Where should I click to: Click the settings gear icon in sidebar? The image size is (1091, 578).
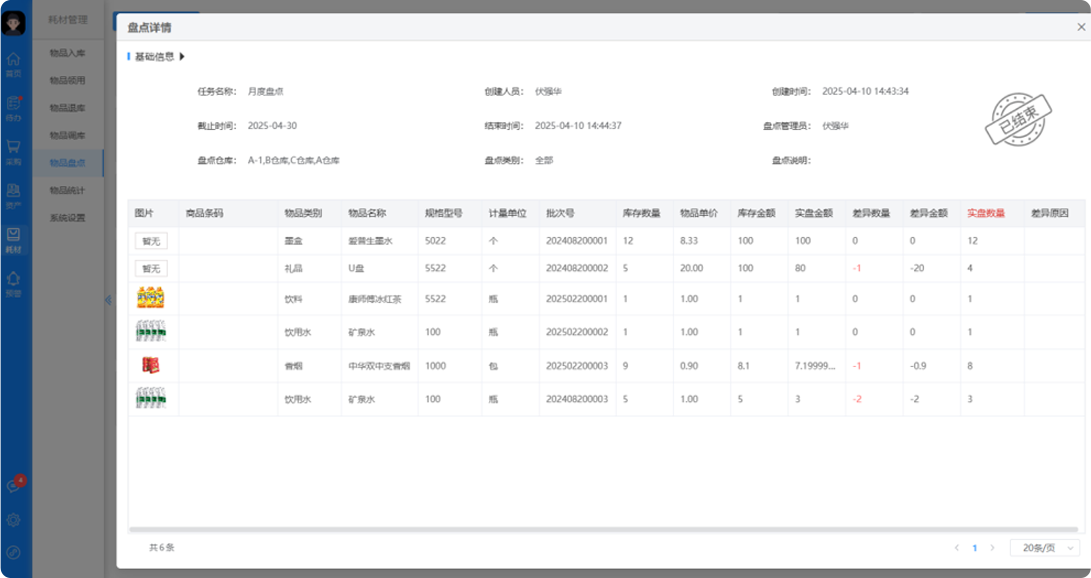pyautogui.click(x=14, y=520)
